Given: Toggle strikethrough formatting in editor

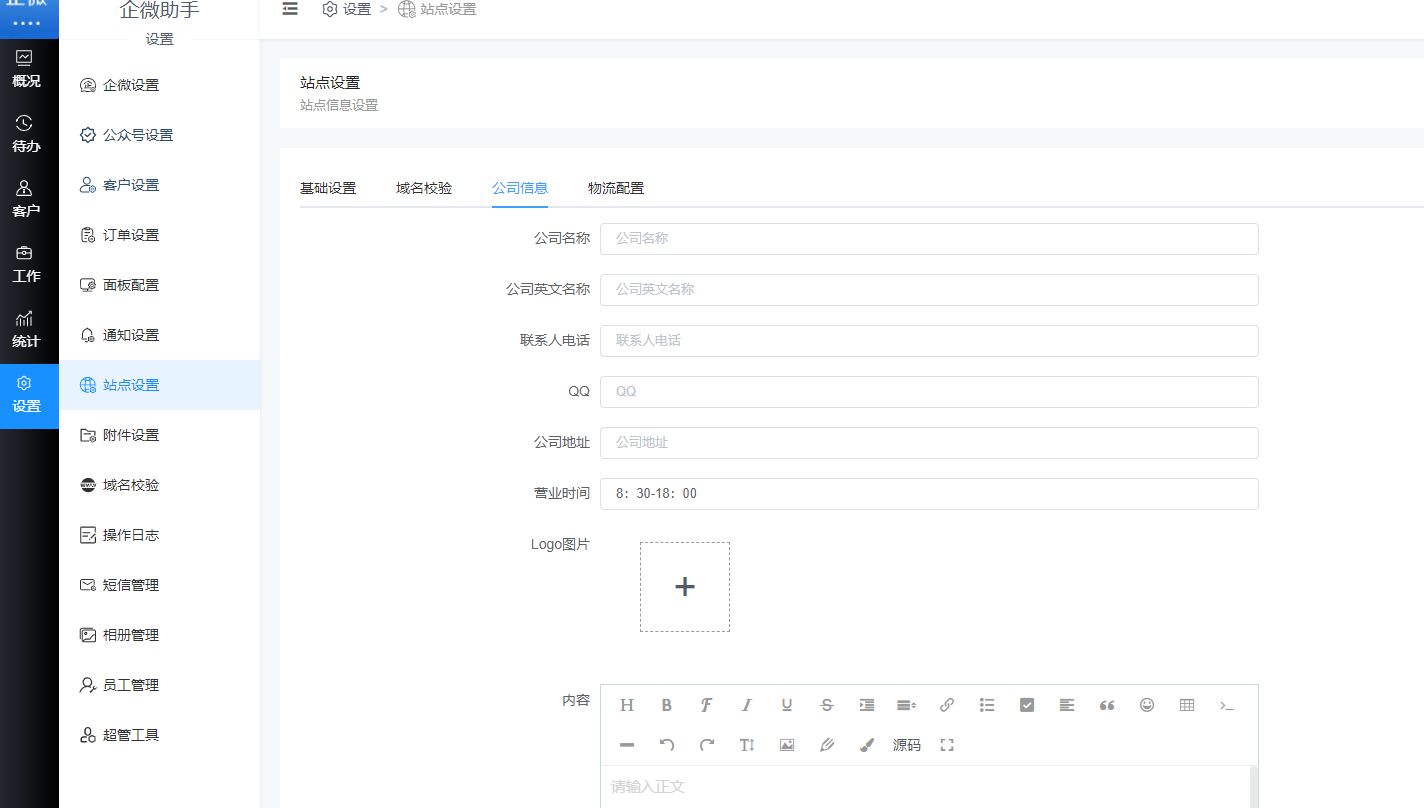Looking at the screenshot, I should coord(827,705).
